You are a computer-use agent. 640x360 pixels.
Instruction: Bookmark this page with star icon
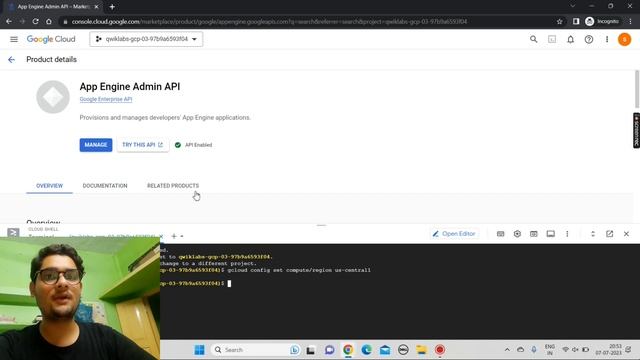point(560,21)
